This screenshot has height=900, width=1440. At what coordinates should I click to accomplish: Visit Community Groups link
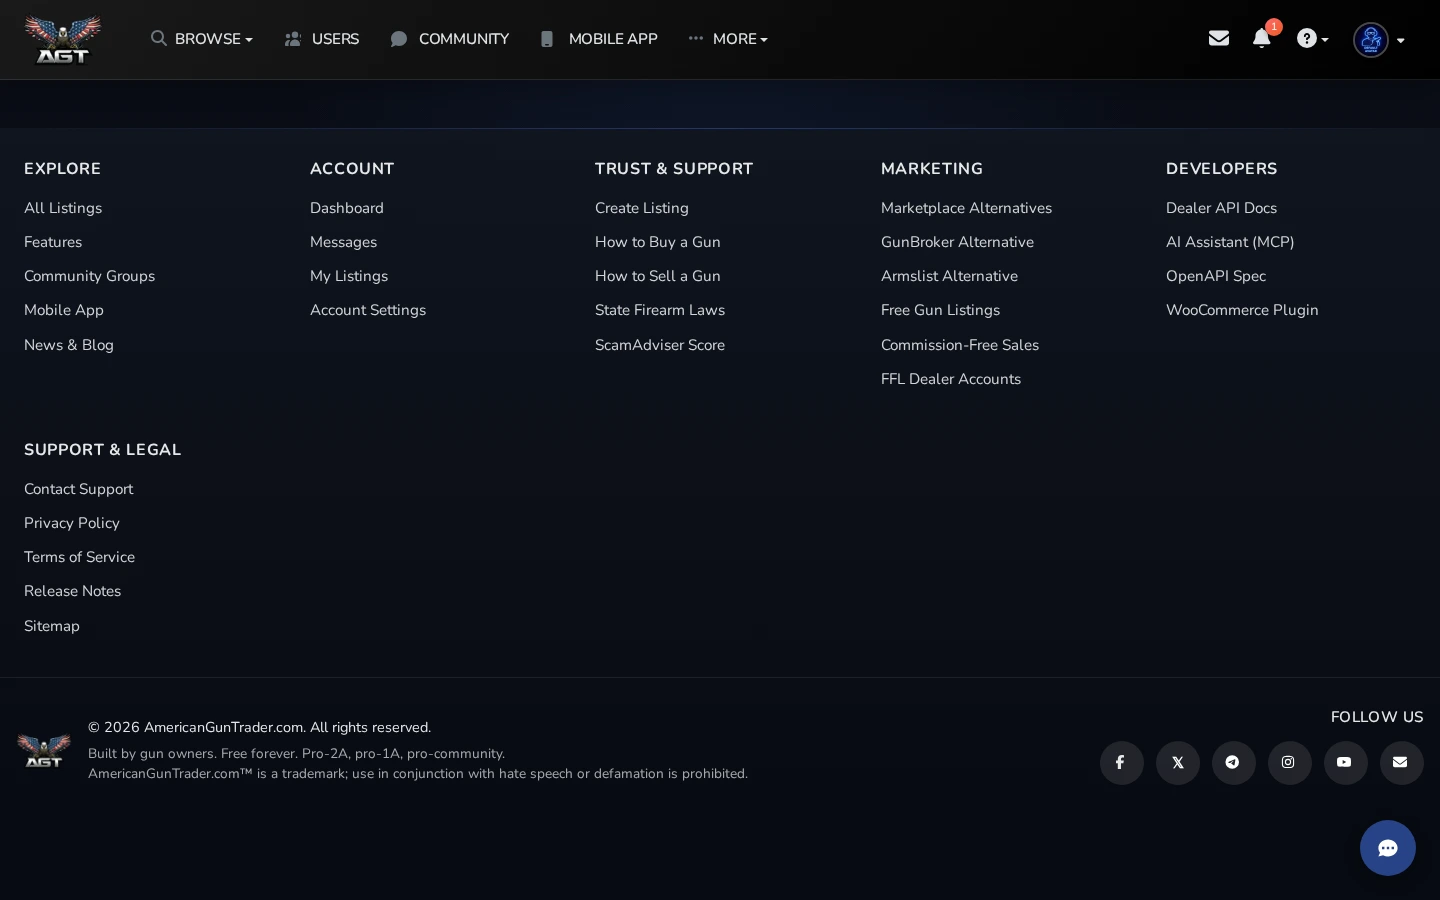(x=90, y=276)
